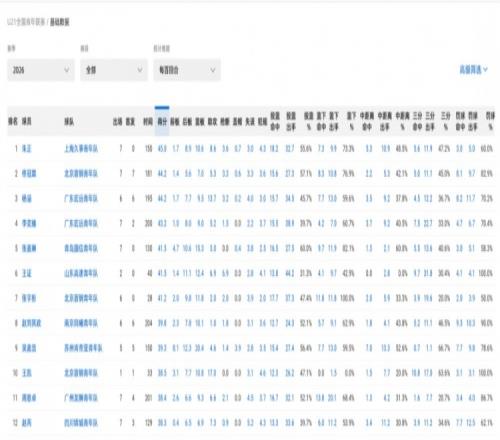This screenshot has height=440, width=500.
Task: Open the 山东高速青年队 team link
Action: tap(81, 274)
